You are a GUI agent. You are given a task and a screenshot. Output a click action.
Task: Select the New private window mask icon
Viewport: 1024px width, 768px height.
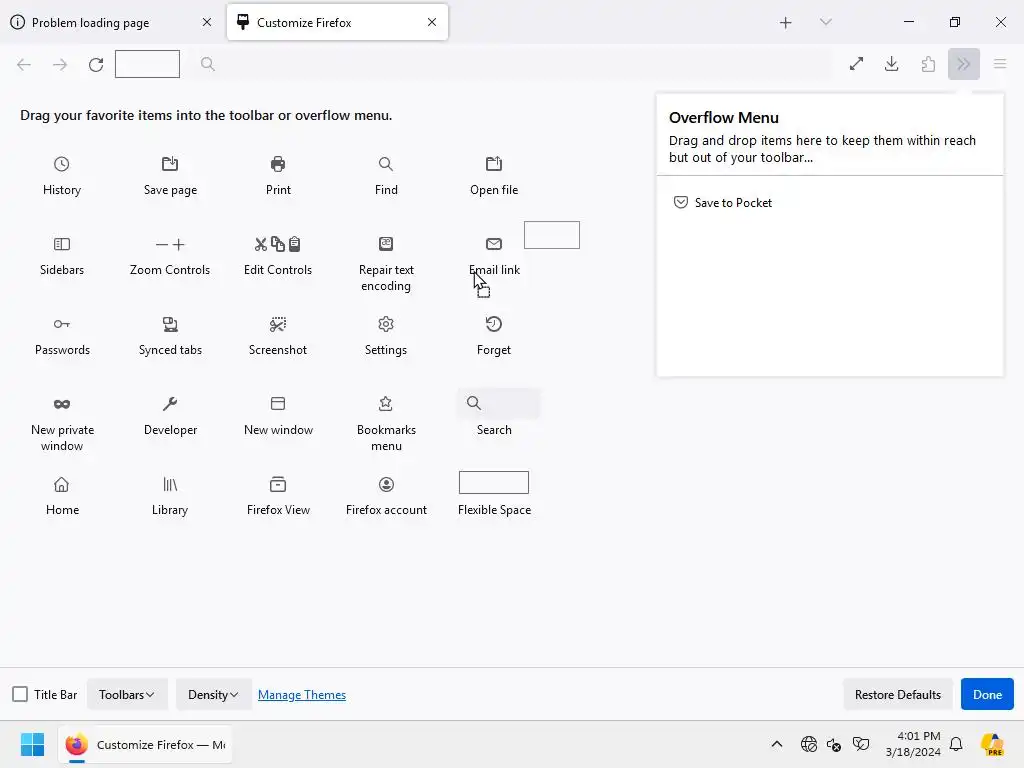pyautogui.click(x=61, y=404)
